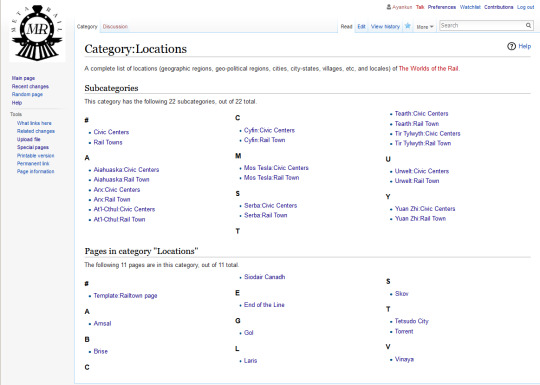
Task: Open Tir Tylwyth:Rail Town subcategory
Action: point(423,143)
